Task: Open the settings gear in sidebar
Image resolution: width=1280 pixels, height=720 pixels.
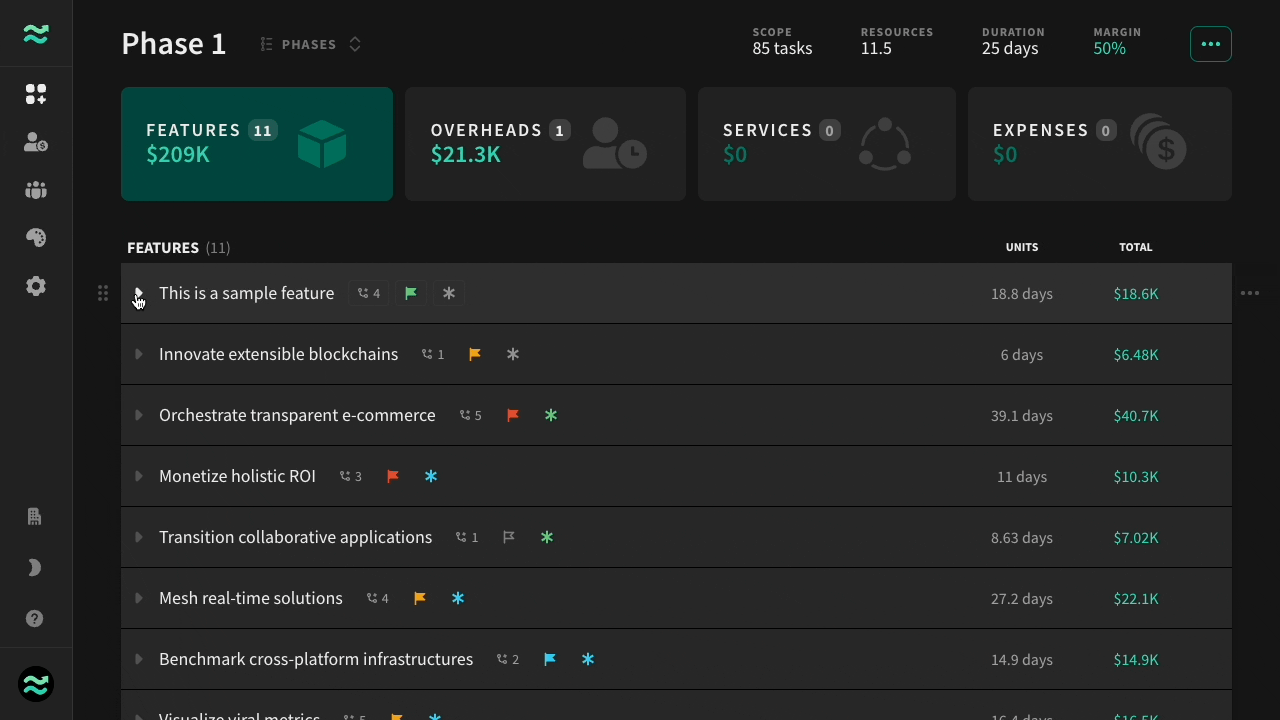Action: [36, 286]
